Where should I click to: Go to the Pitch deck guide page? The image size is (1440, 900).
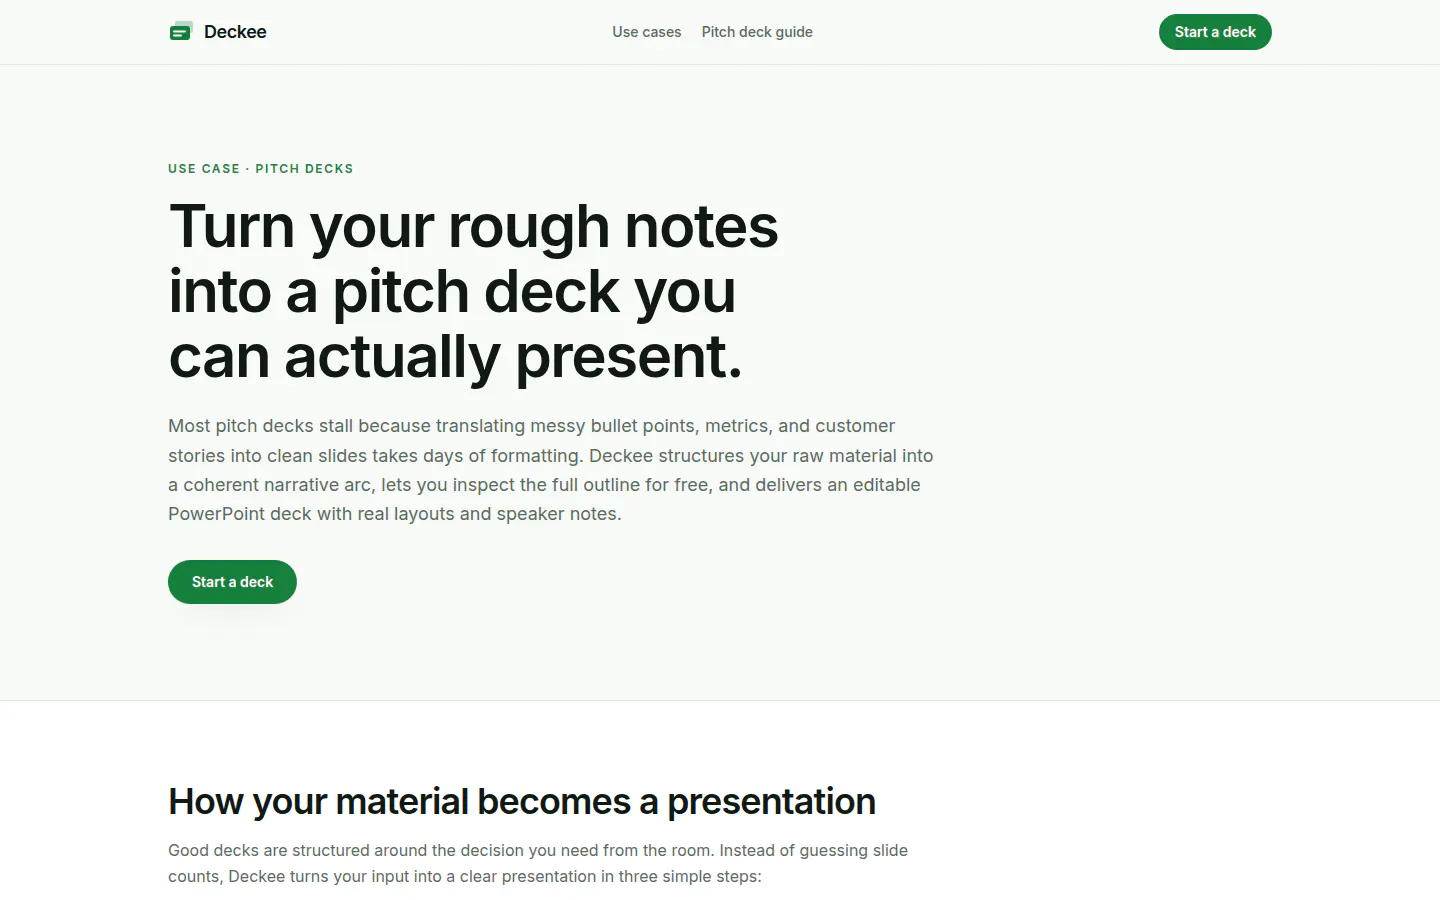click(x=757, y=32)
